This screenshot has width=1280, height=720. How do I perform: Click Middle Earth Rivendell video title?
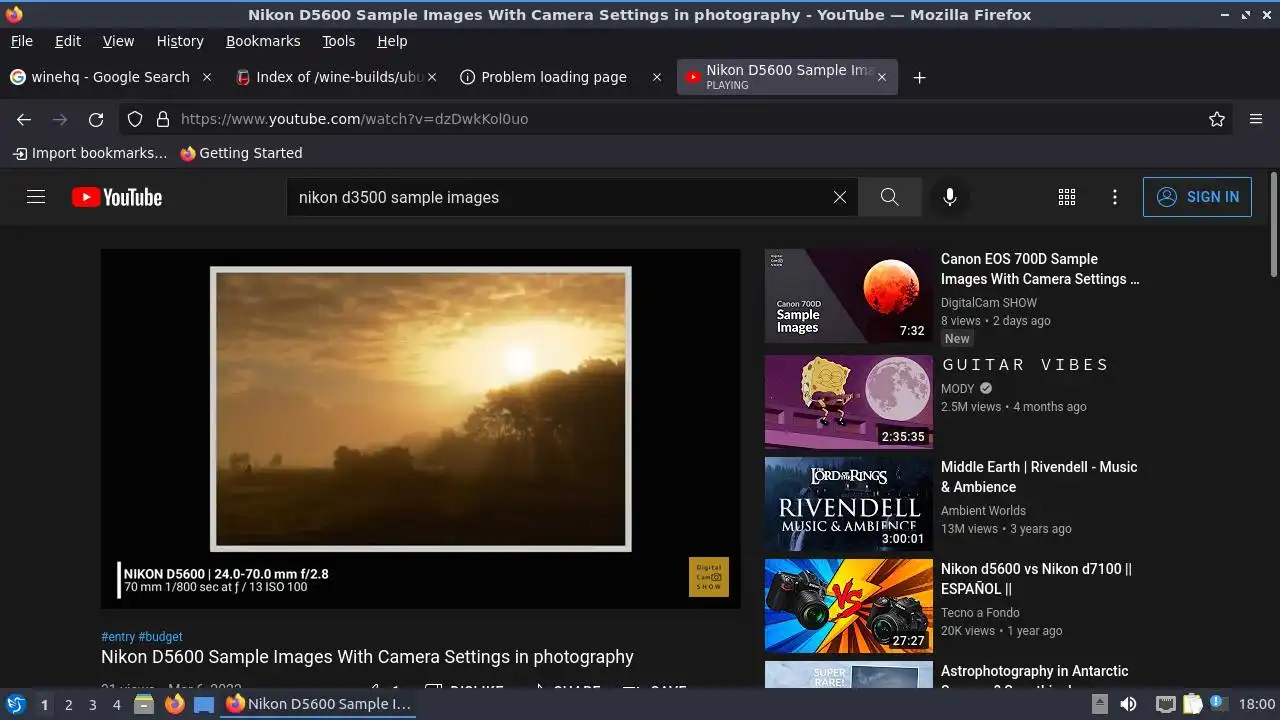1039,477
